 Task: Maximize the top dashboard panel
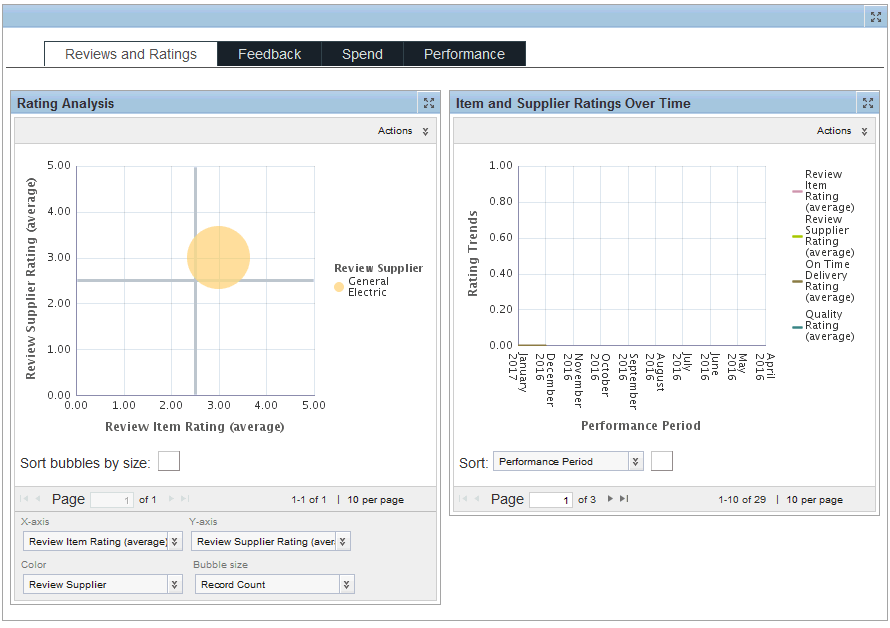coord(876,17)
